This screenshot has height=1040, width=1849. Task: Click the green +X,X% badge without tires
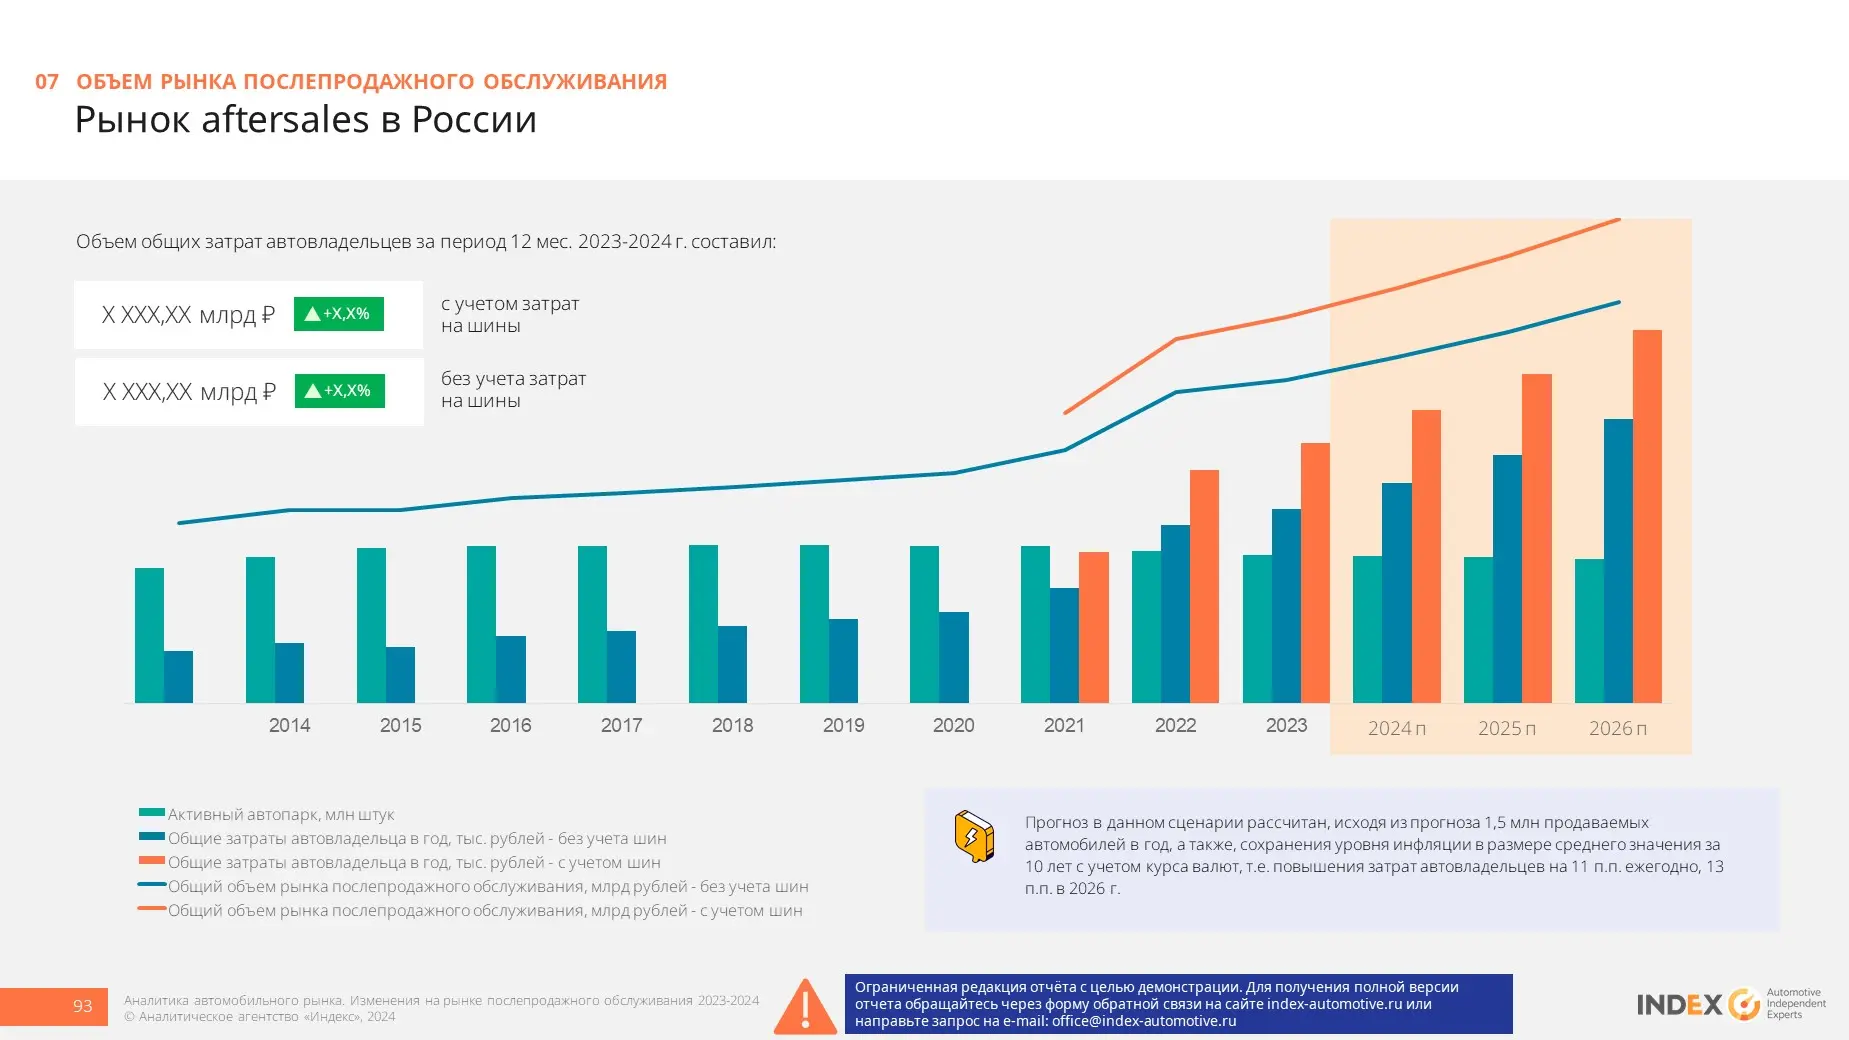pyautogui.click(x=340, y=391)
